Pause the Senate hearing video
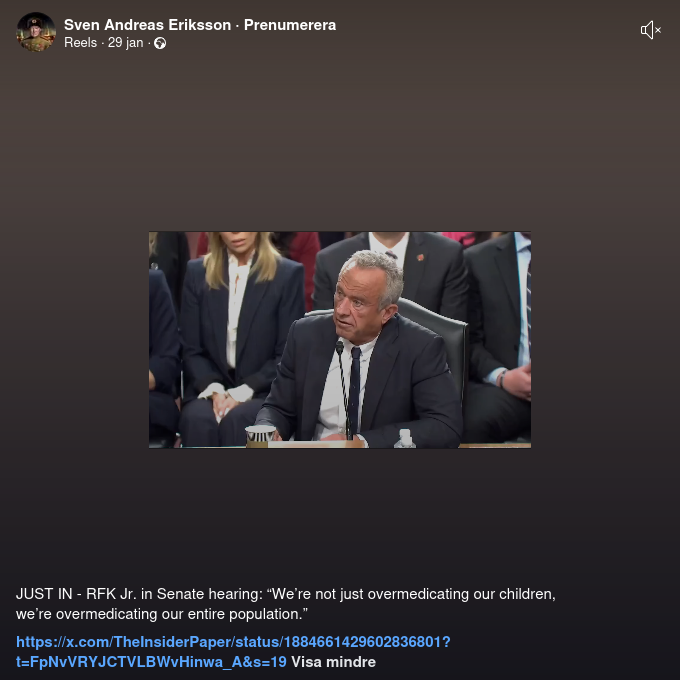680x680 pixels. point(340,340)
